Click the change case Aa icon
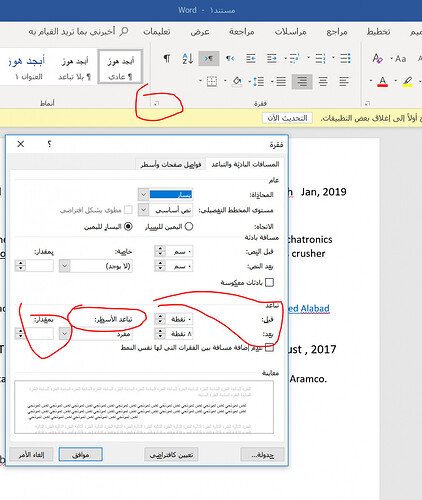422x500 pixels. (400, 59)
